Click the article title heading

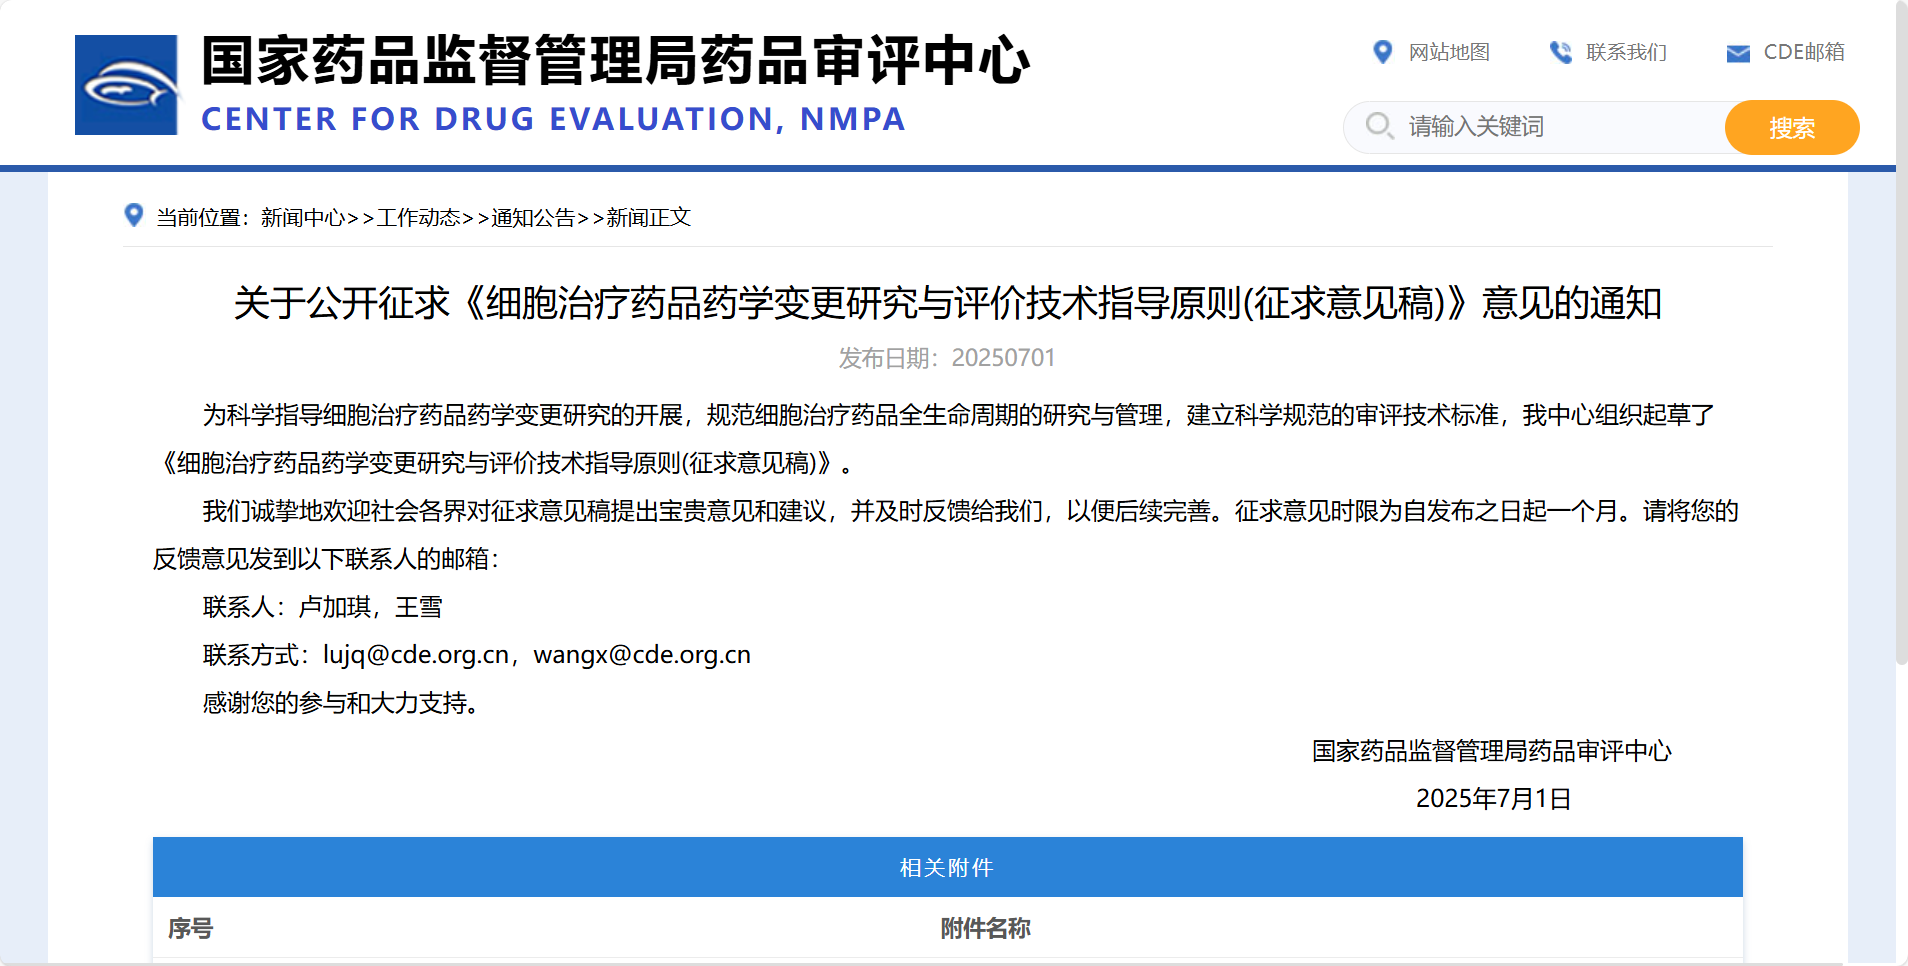[x=947, y=303]
